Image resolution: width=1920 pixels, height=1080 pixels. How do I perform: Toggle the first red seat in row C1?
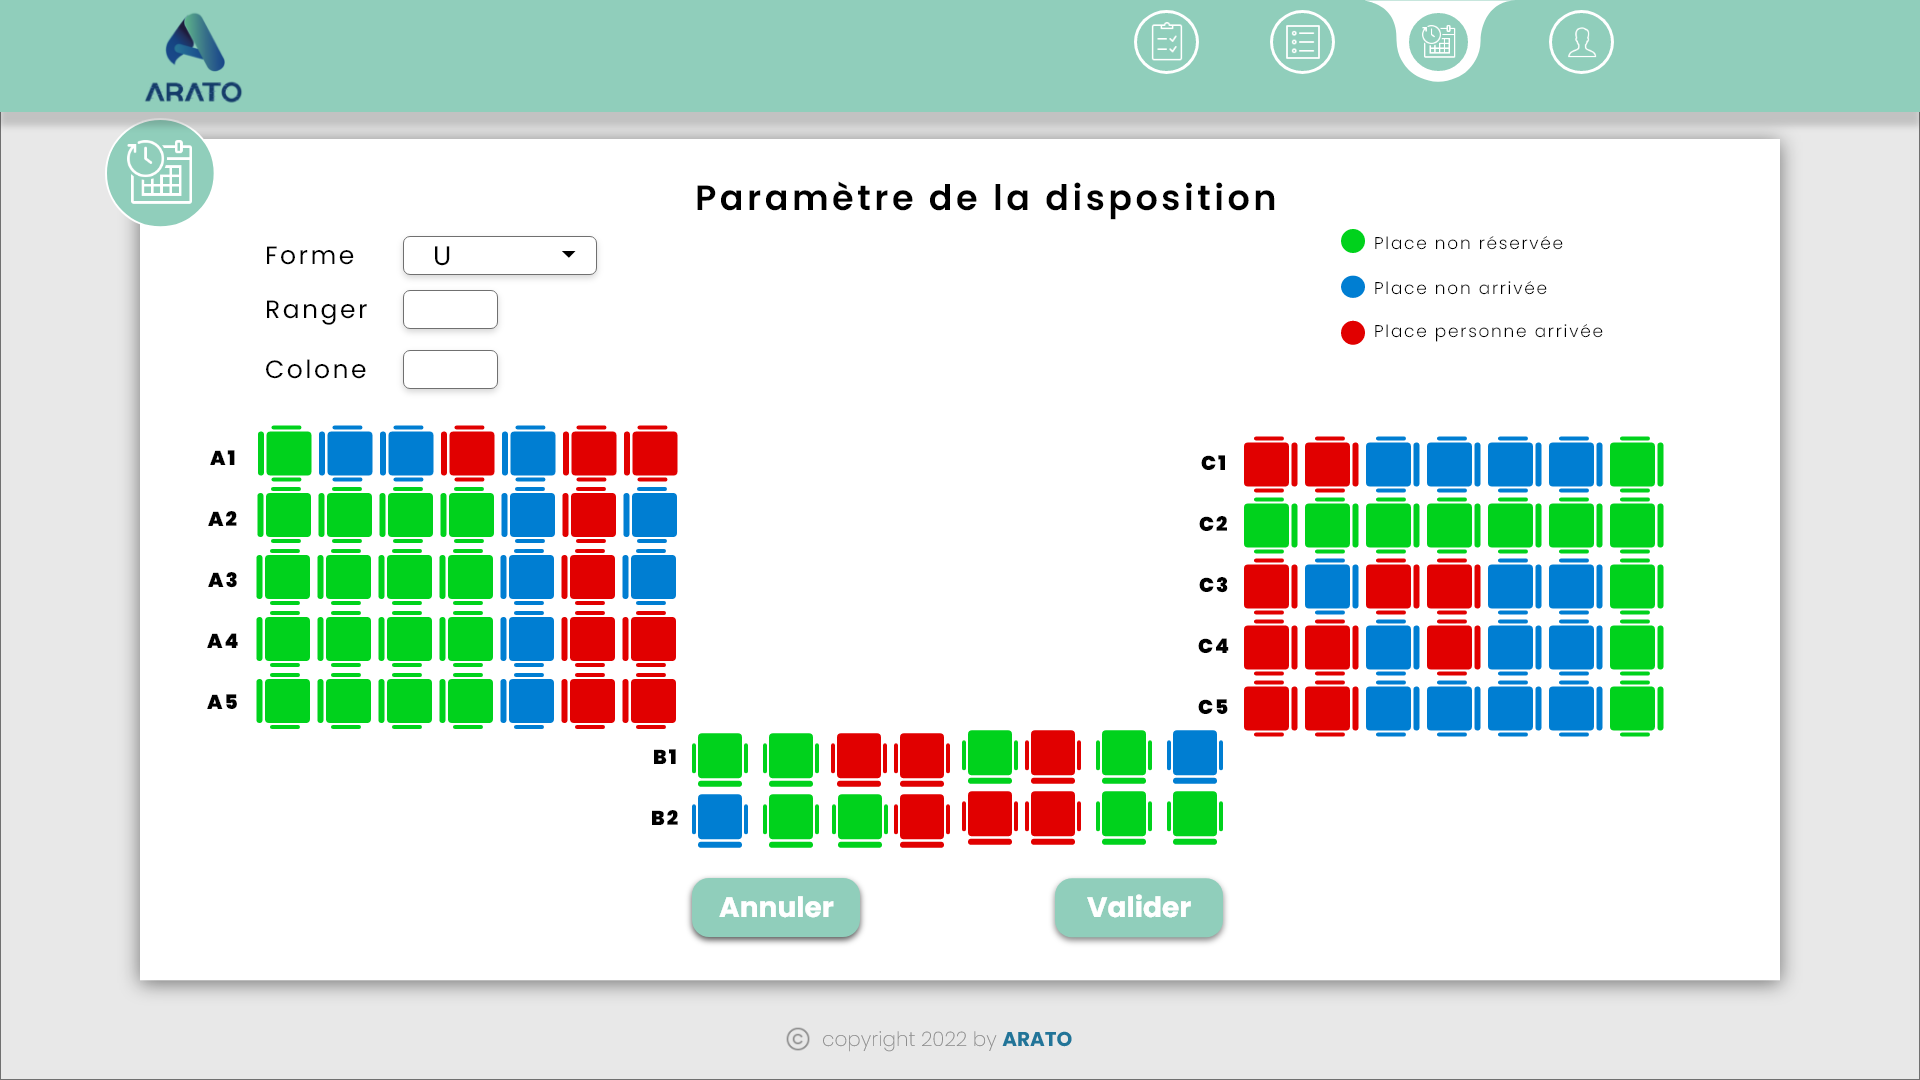pyautogui.click(x=1267, y=464)
